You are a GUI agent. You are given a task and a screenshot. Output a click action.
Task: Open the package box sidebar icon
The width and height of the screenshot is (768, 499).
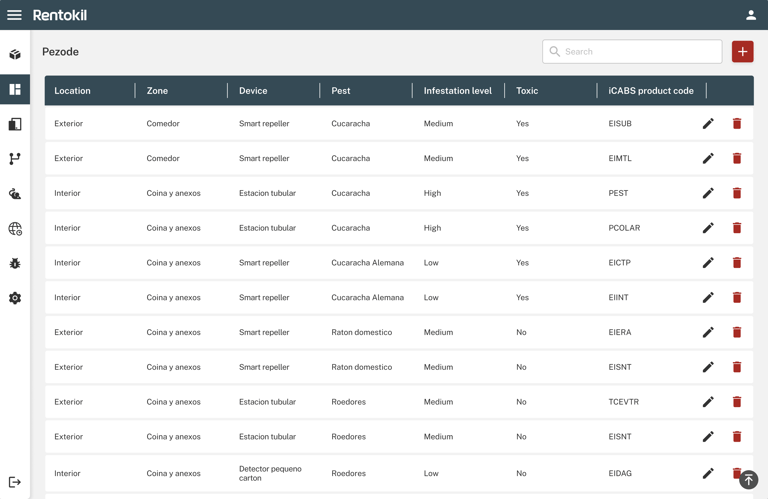point(15,54)
